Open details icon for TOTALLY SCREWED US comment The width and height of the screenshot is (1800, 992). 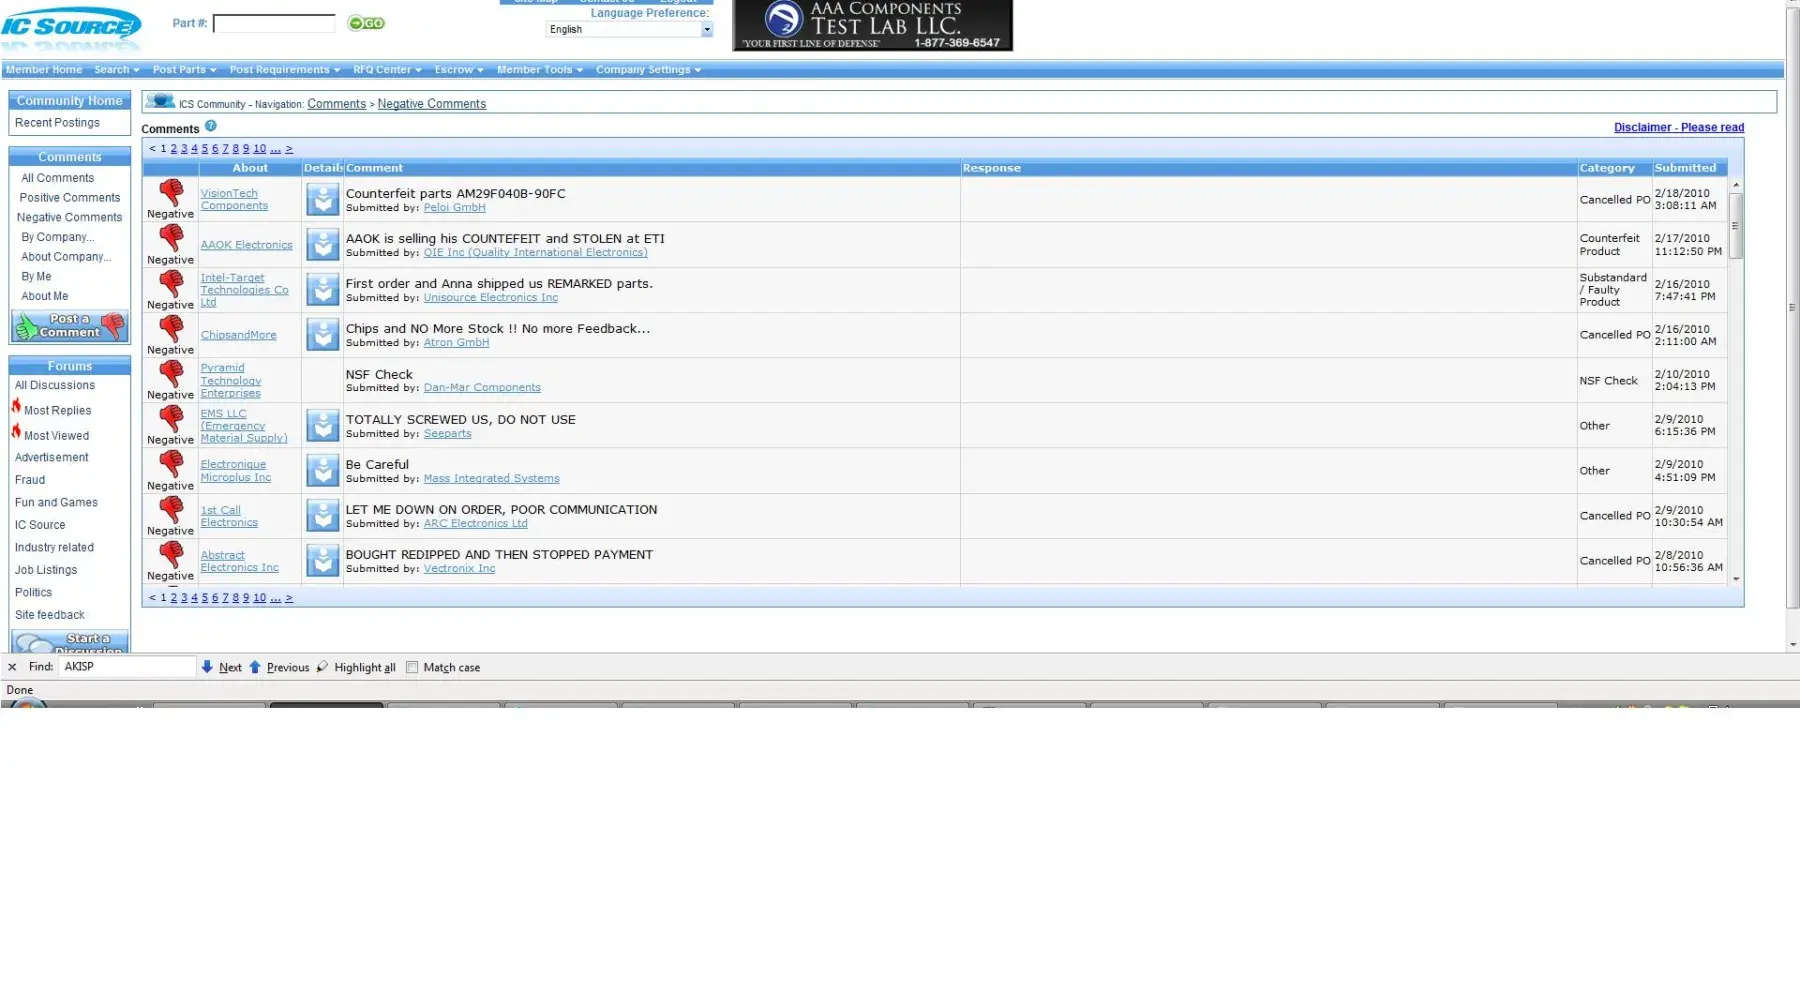click(322, 426)
